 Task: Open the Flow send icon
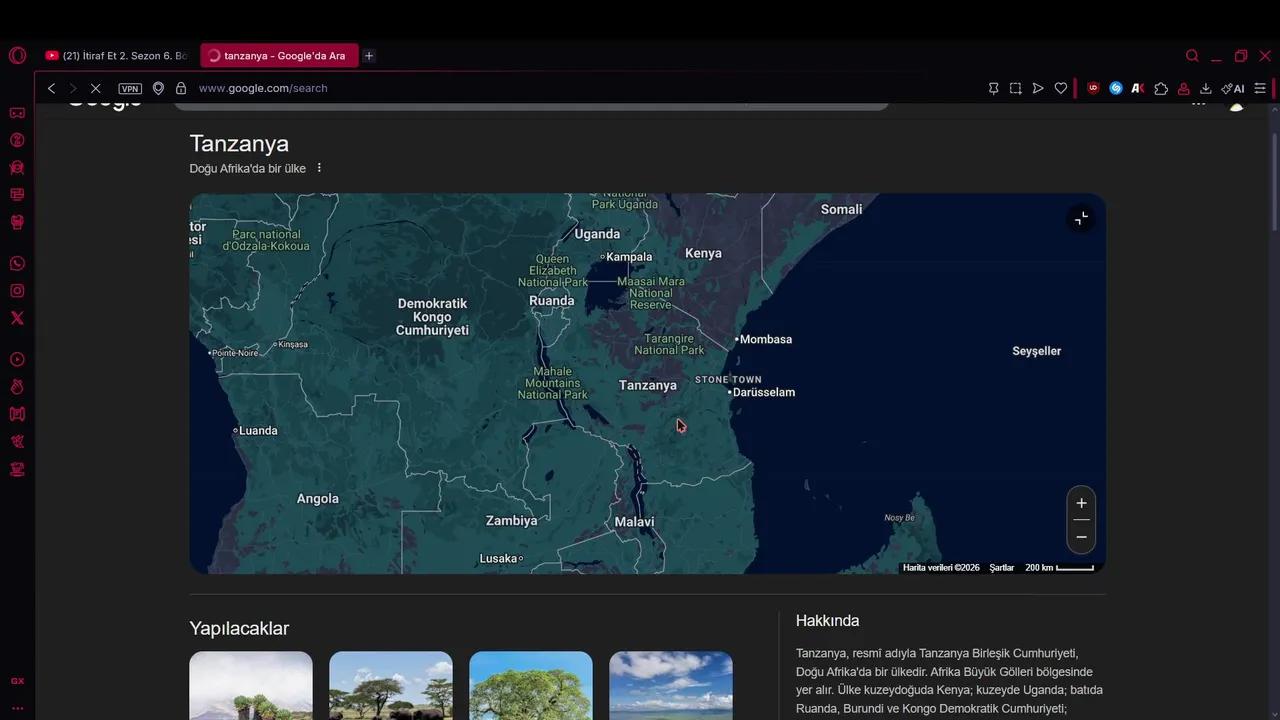[1038, 88]
